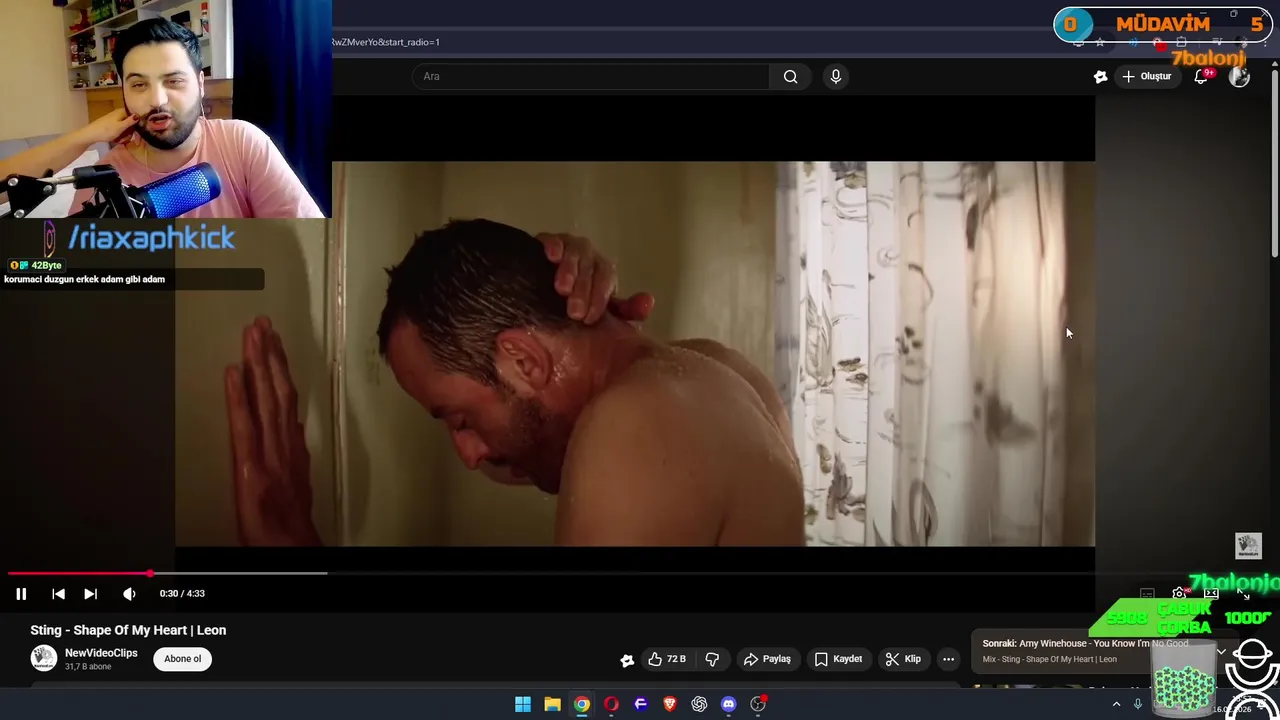1280x720 pixels.
Task: Open OBS Studio from the taskbar
Action: (x=758, y=704)
